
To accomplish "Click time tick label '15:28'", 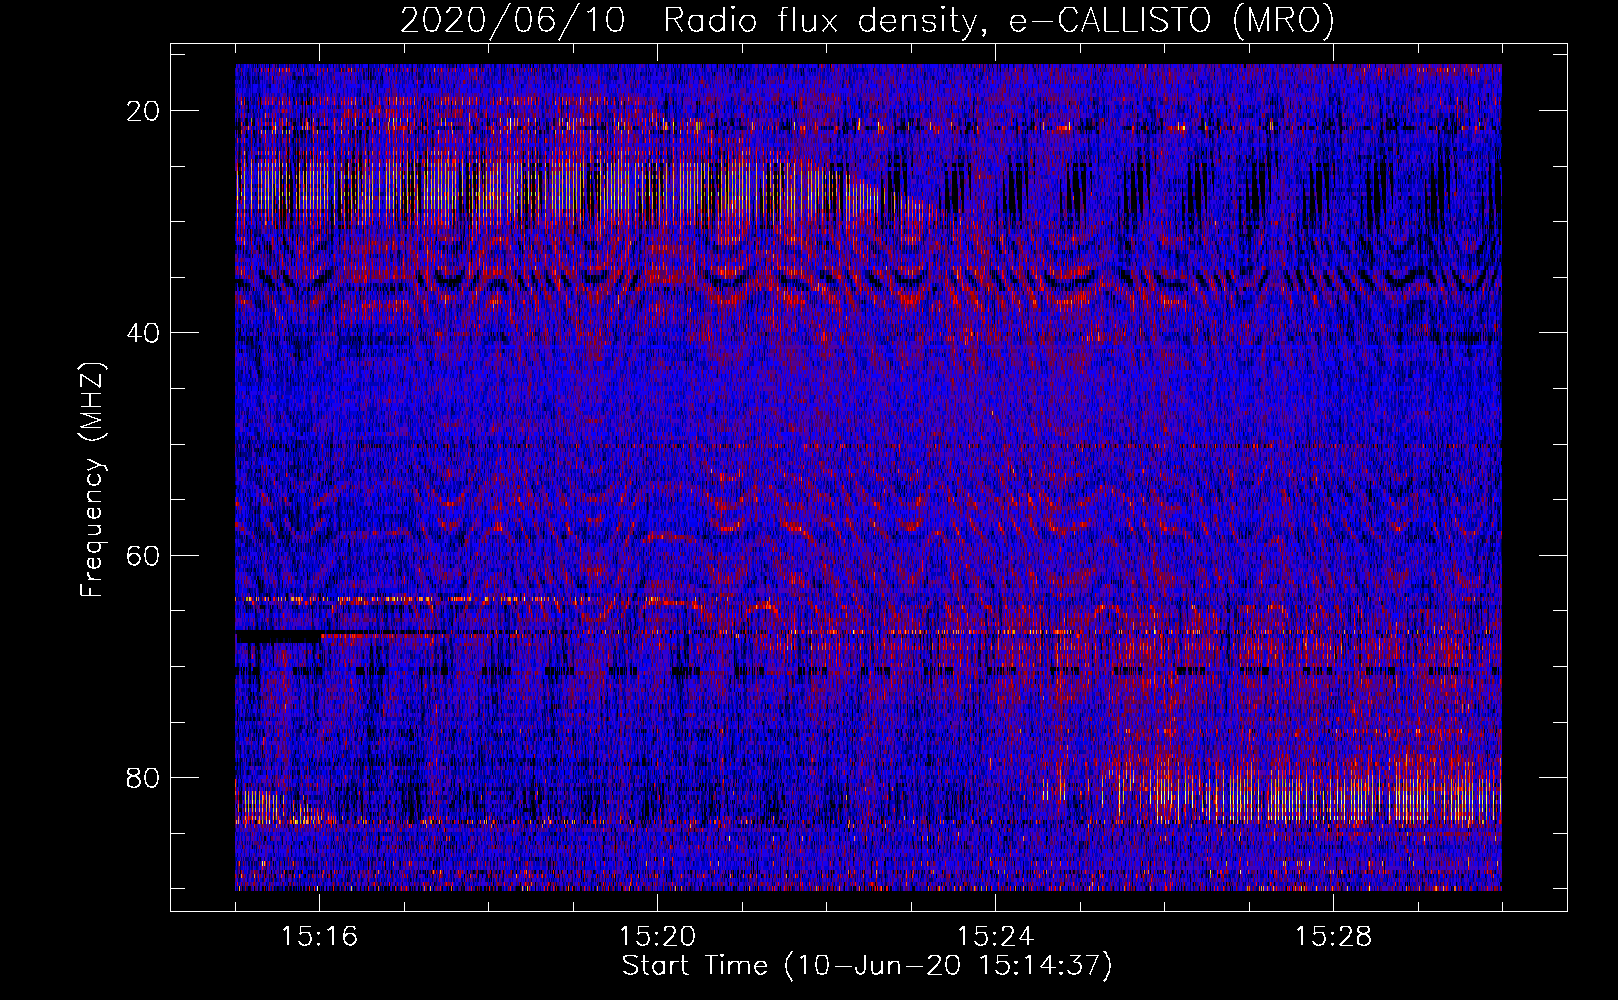I will [x=1333, y=936].
